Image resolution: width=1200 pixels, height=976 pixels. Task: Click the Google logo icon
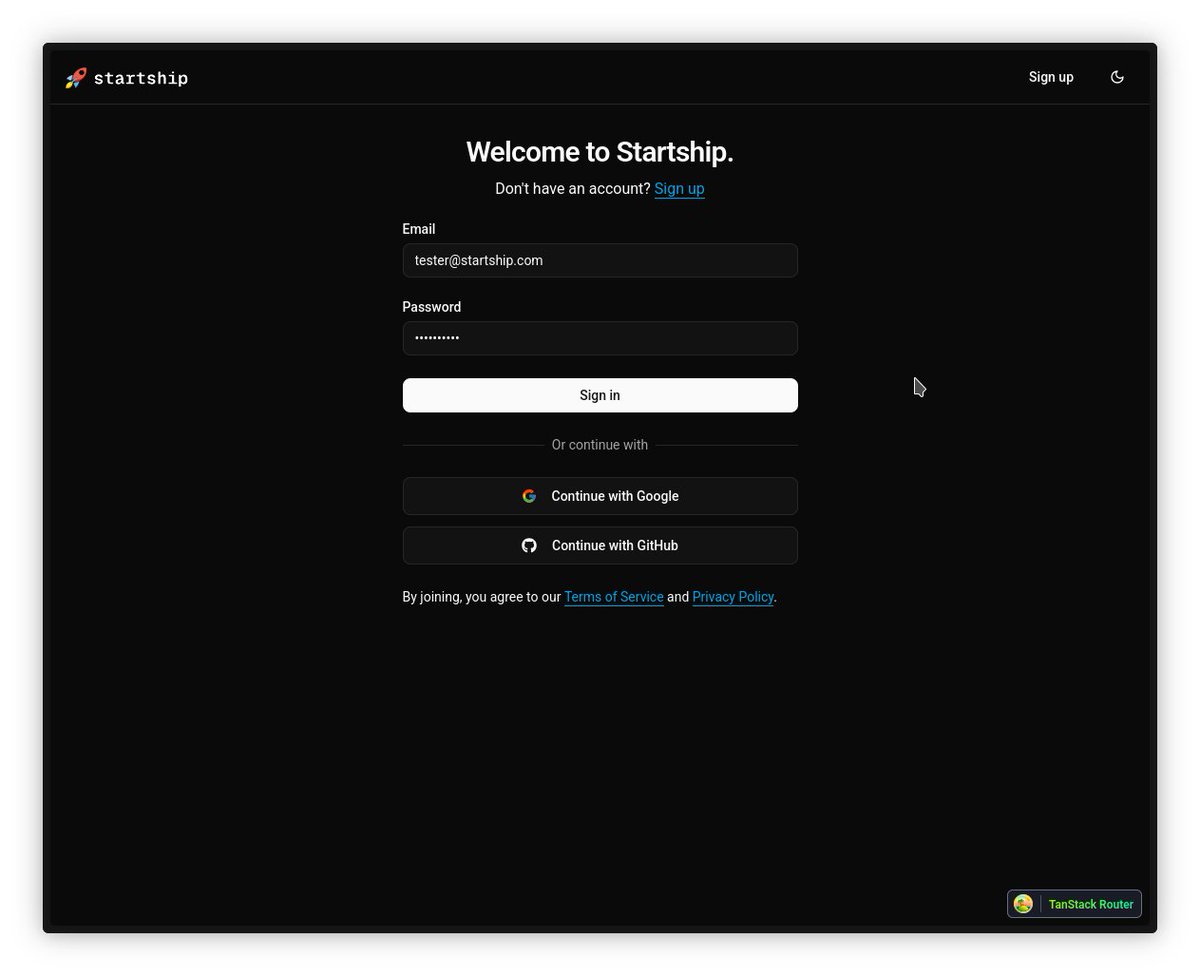(529, 496)
